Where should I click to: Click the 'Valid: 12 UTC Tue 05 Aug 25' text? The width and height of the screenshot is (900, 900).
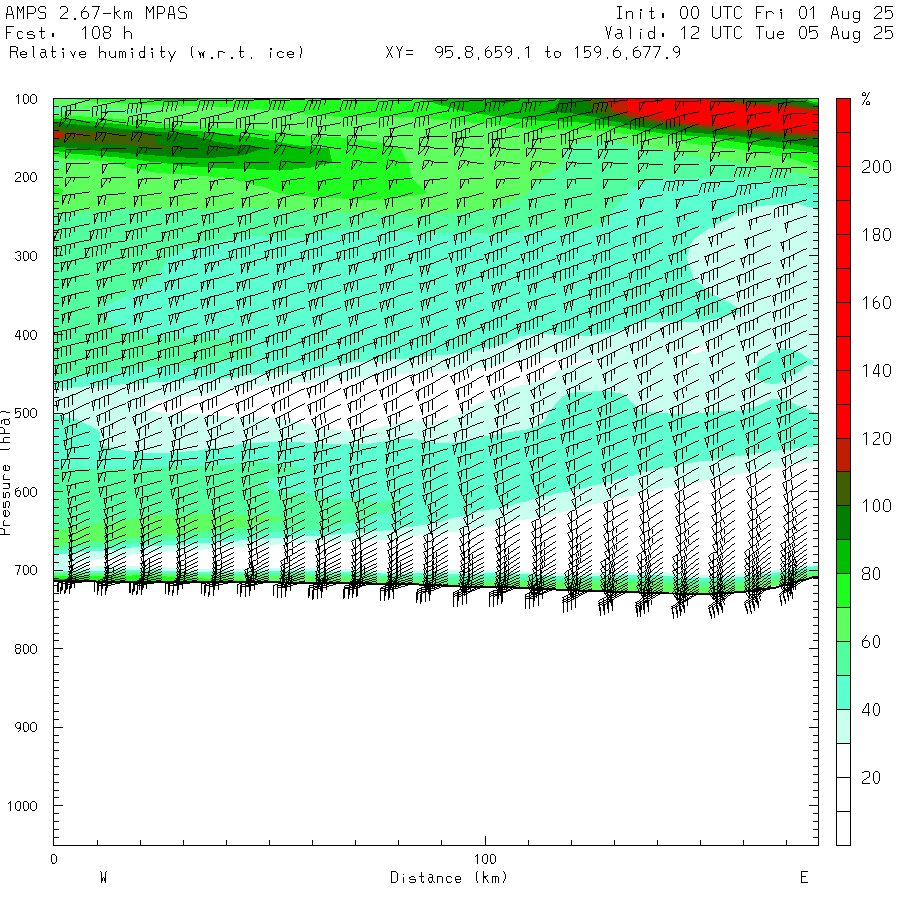click(748, 33)
